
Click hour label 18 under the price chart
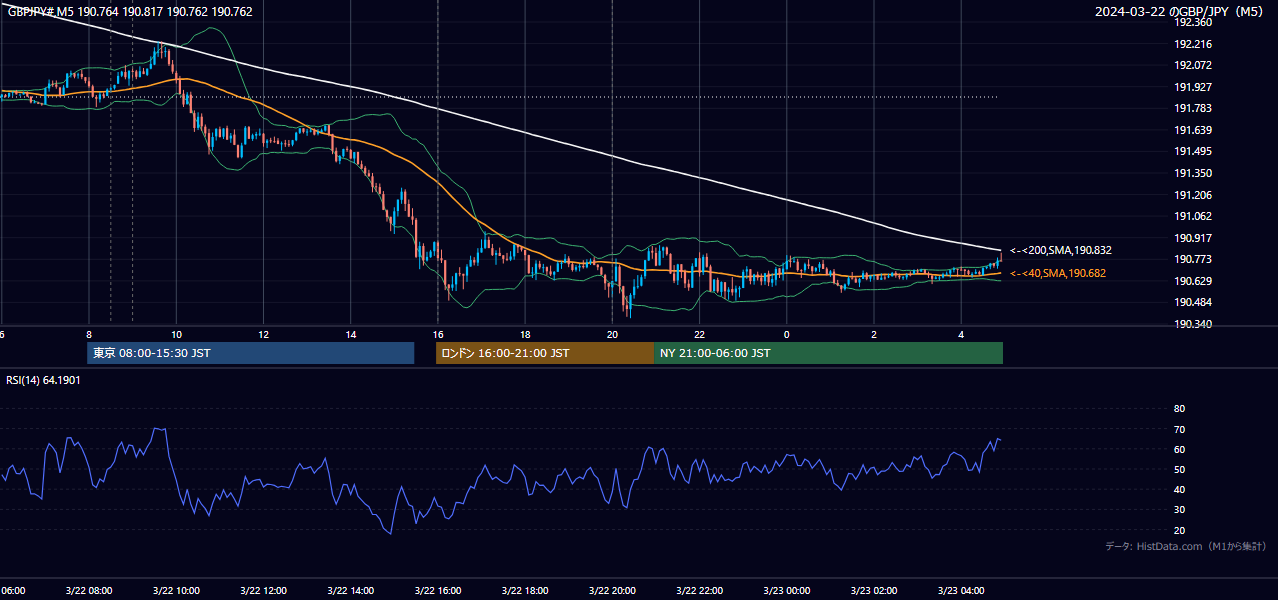pos(525,334)
